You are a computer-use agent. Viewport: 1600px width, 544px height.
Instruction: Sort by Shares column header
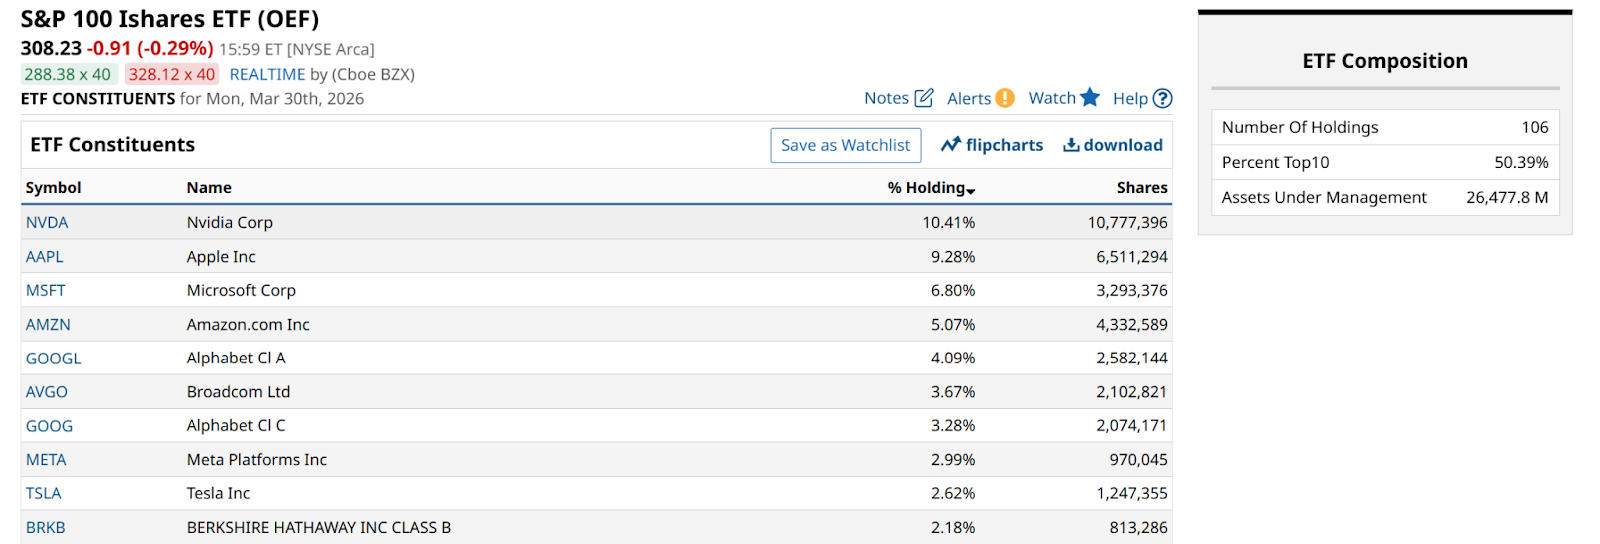[1142, 188]
